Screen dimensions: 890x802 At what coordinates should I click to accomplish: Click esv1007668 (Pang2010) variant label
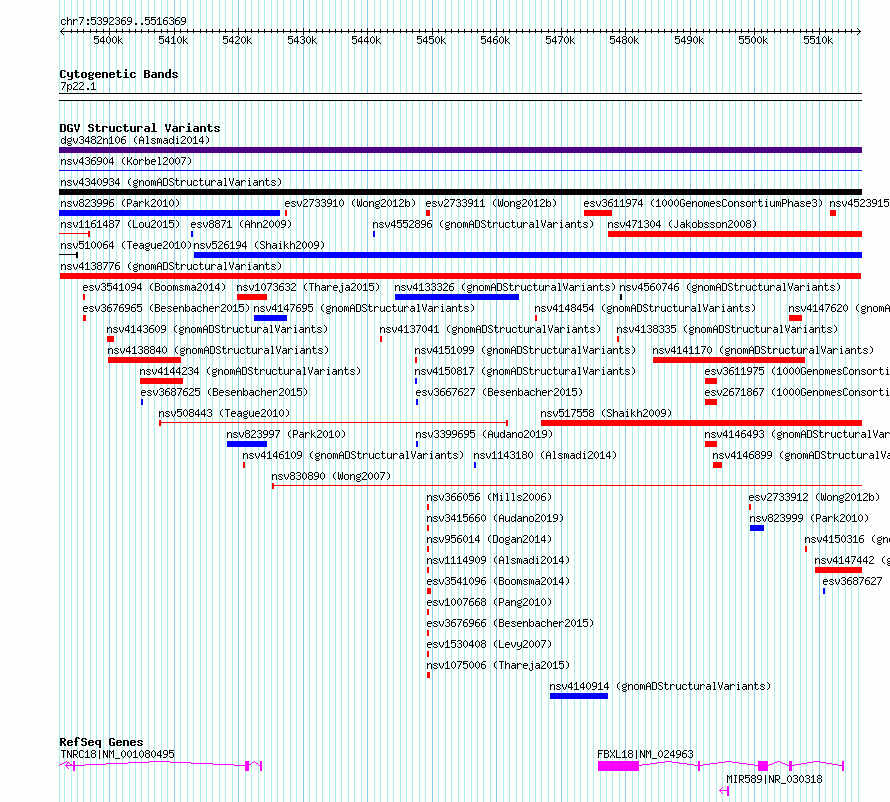click(489, 602)
